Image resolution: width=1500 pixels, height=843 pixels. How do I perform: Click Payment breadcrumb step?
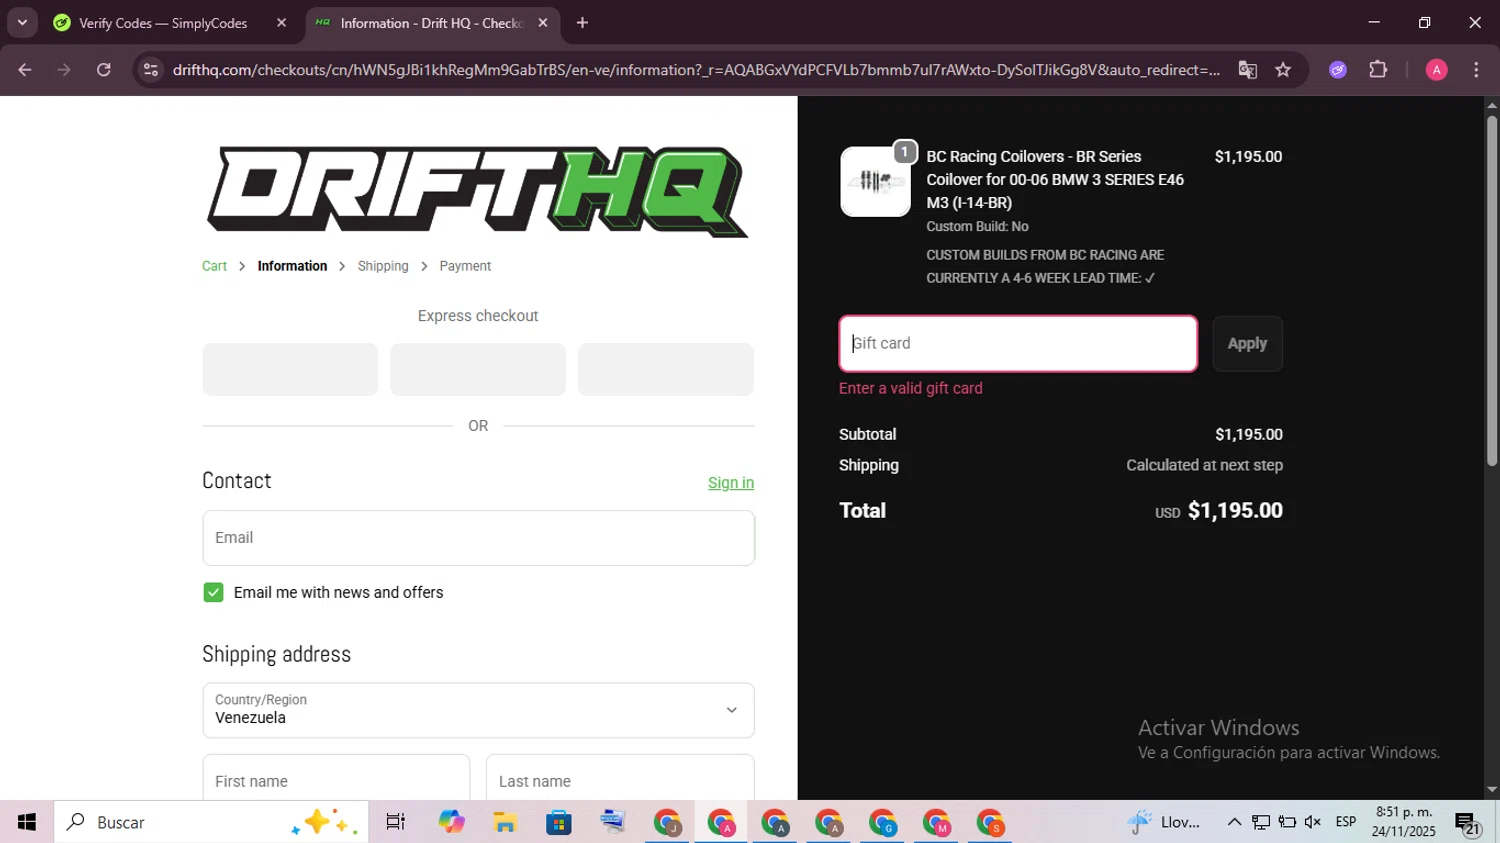(x=465, y=266)
